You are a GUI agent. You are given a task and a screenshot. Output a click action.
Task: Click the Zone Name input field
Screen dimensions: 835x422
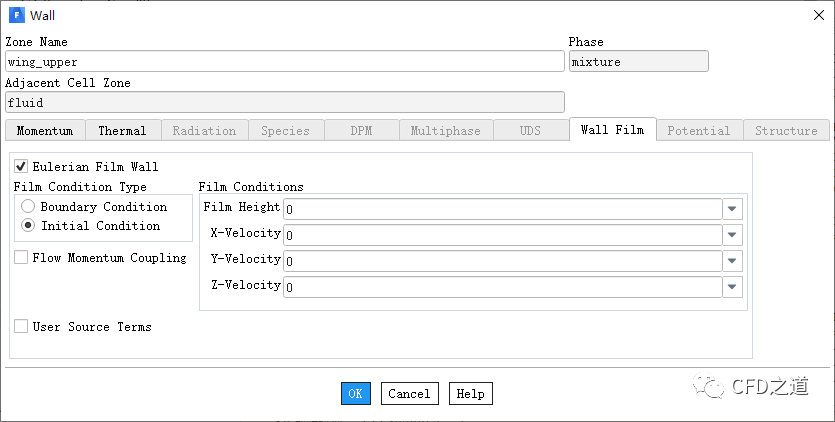tap(284, 61)
